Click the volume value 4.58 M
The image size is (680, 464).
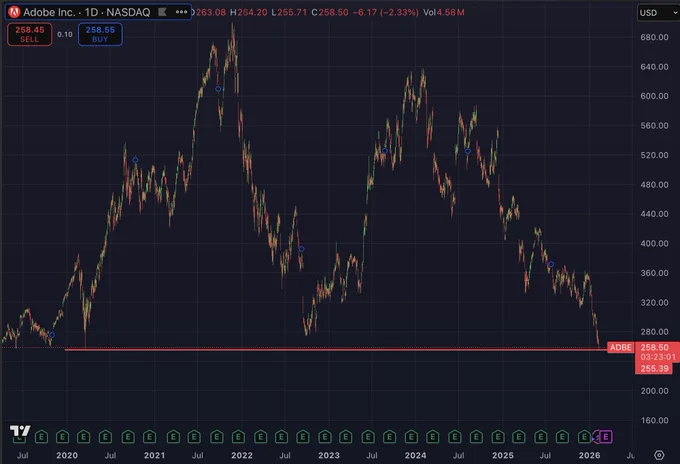451,12
